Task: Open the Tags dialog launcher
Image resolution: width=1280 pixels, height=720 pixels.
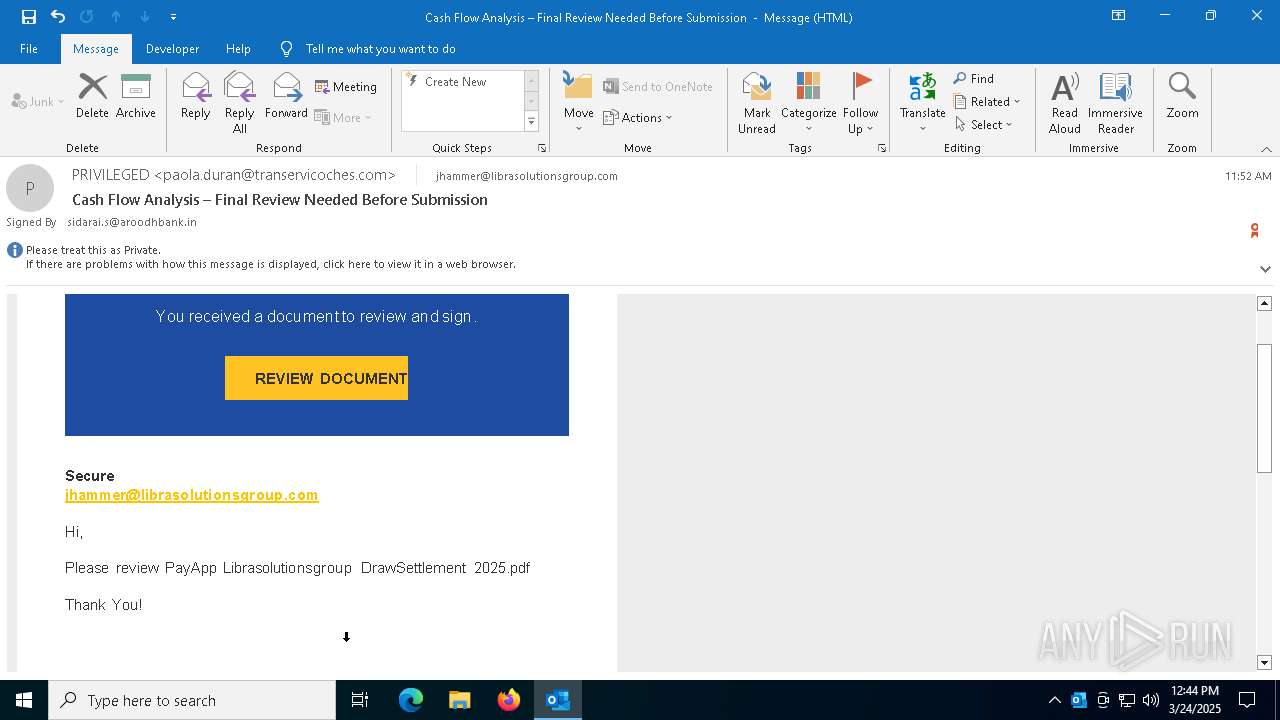Action: point(882,148)
